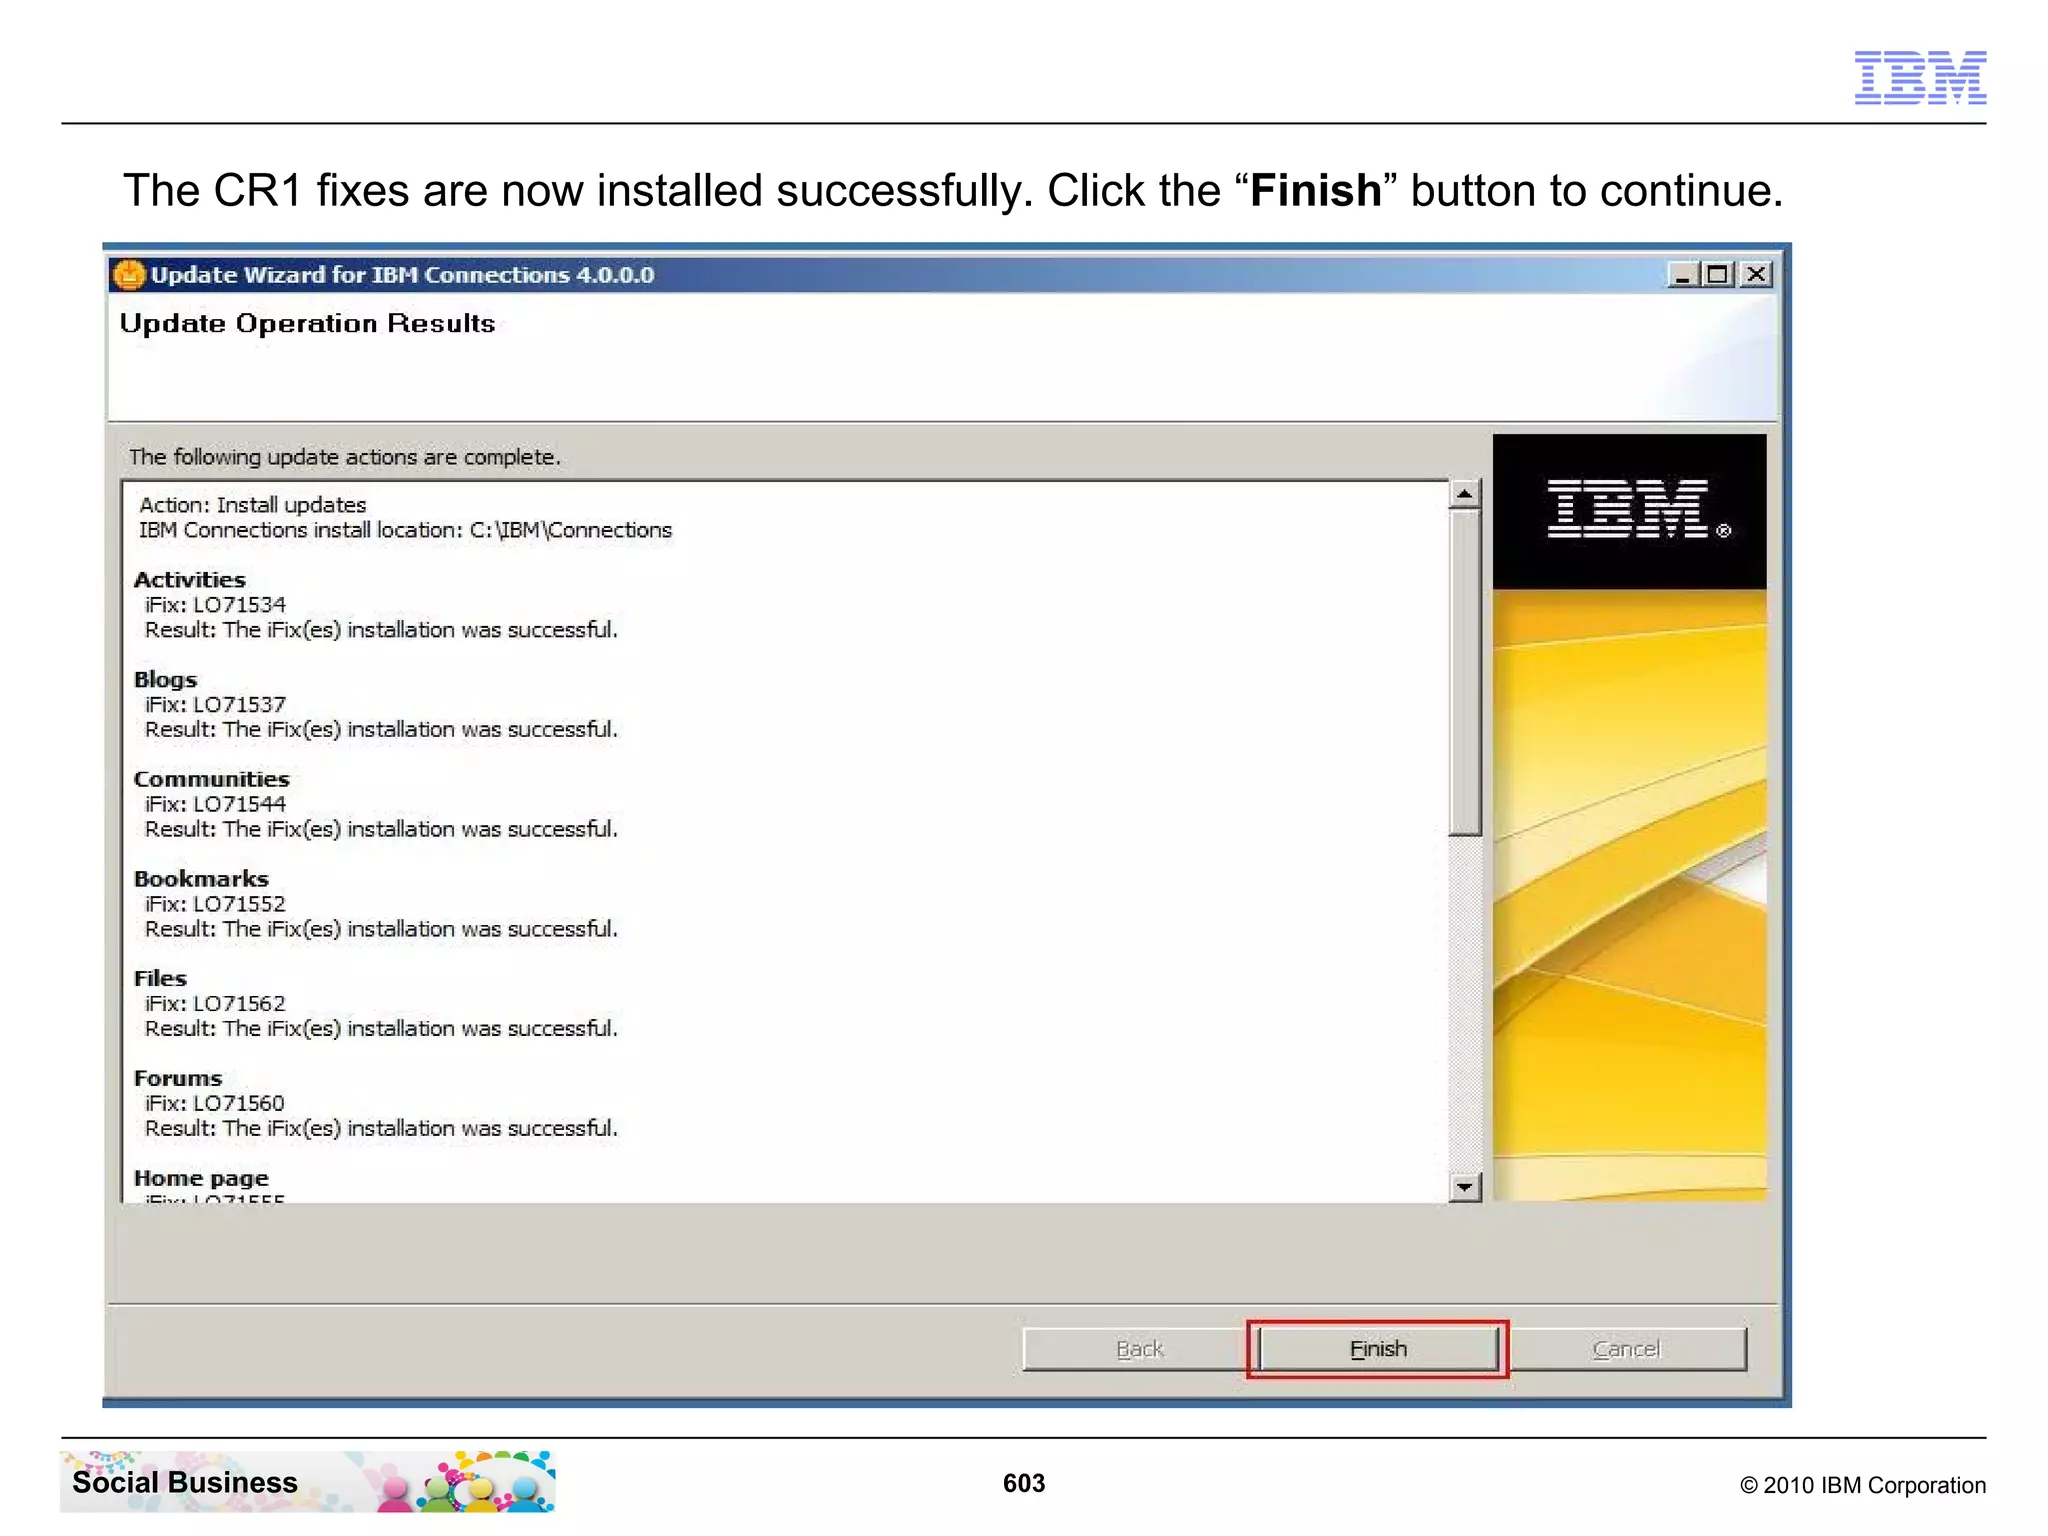Select the 'iFix: LO71562' line
This screenshot has width=2048, height=1536.
[215, 1003]
